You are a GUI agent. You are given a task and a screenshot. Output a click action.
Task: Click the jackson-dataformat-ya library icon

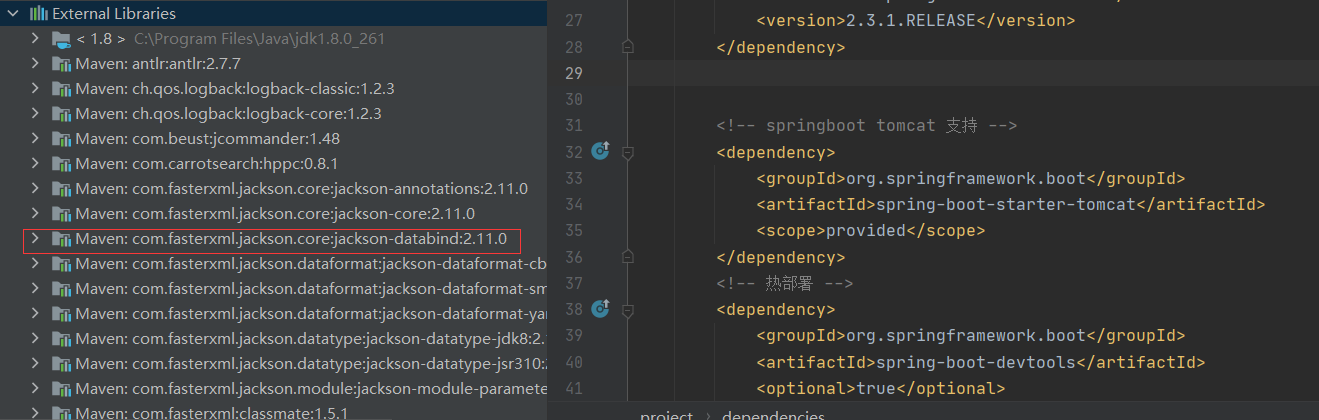tap(61, 314)
